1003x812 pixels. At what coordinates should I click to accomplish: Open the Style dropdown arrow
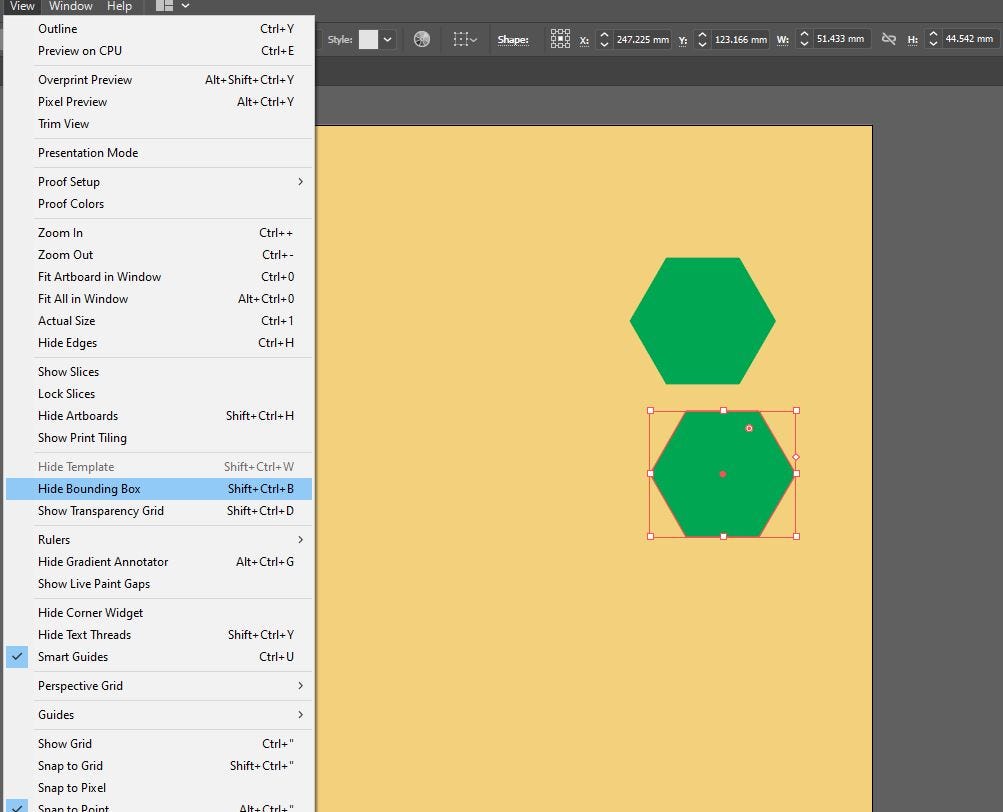tap(388, 39)
